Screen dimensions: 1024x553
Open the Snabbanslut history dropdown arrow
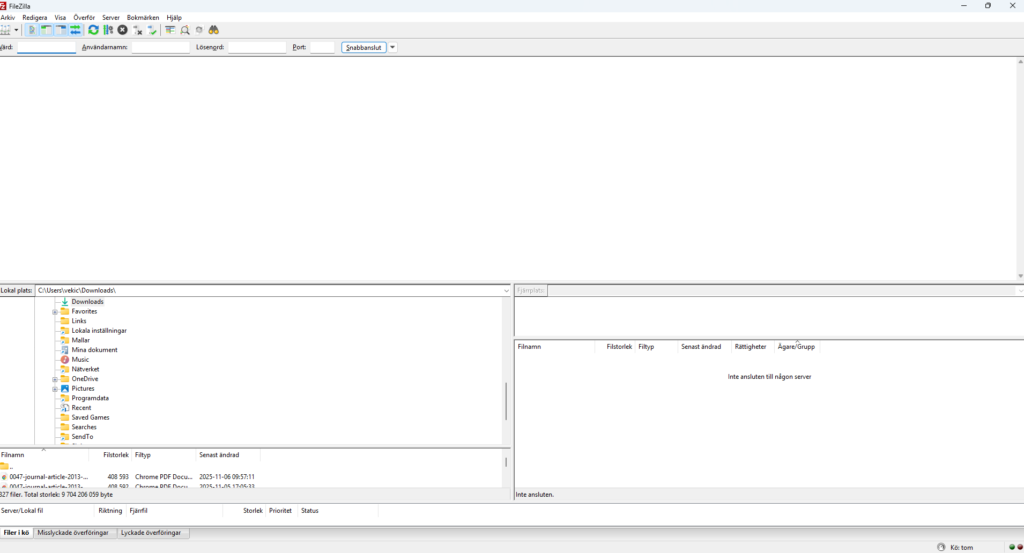click(393, 47)
